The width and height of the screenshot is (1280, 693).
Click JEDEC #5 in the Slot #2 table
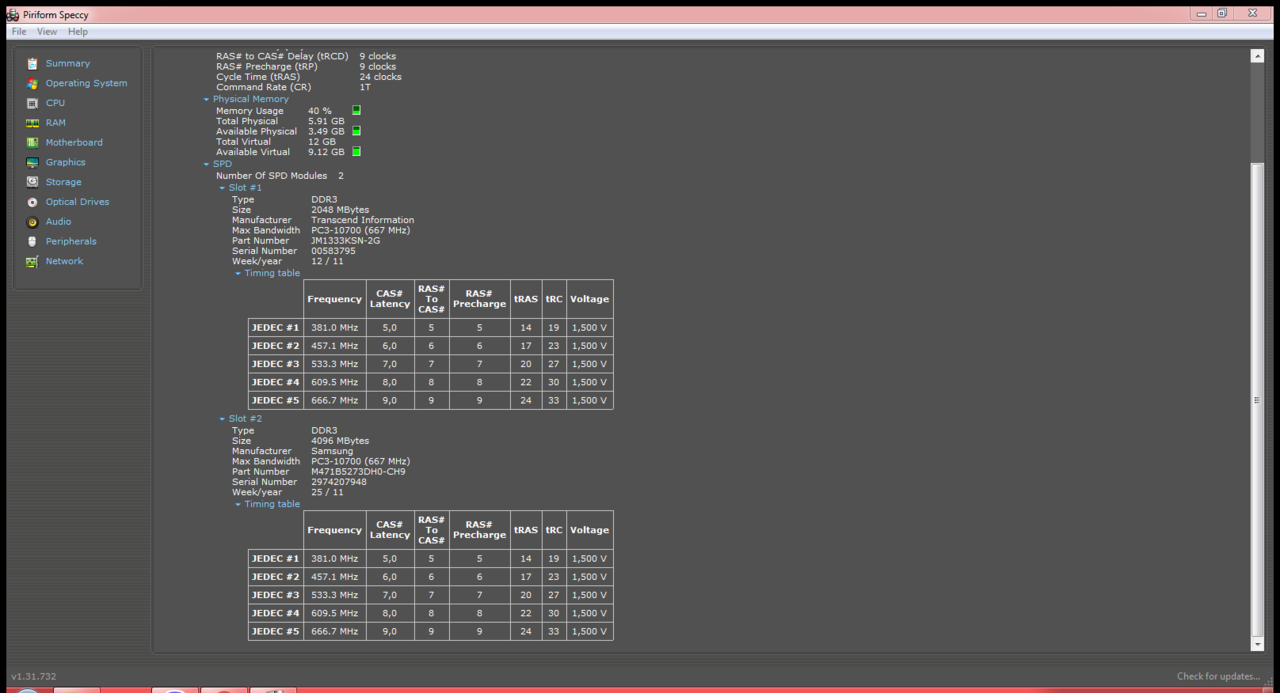click(275, 631)
